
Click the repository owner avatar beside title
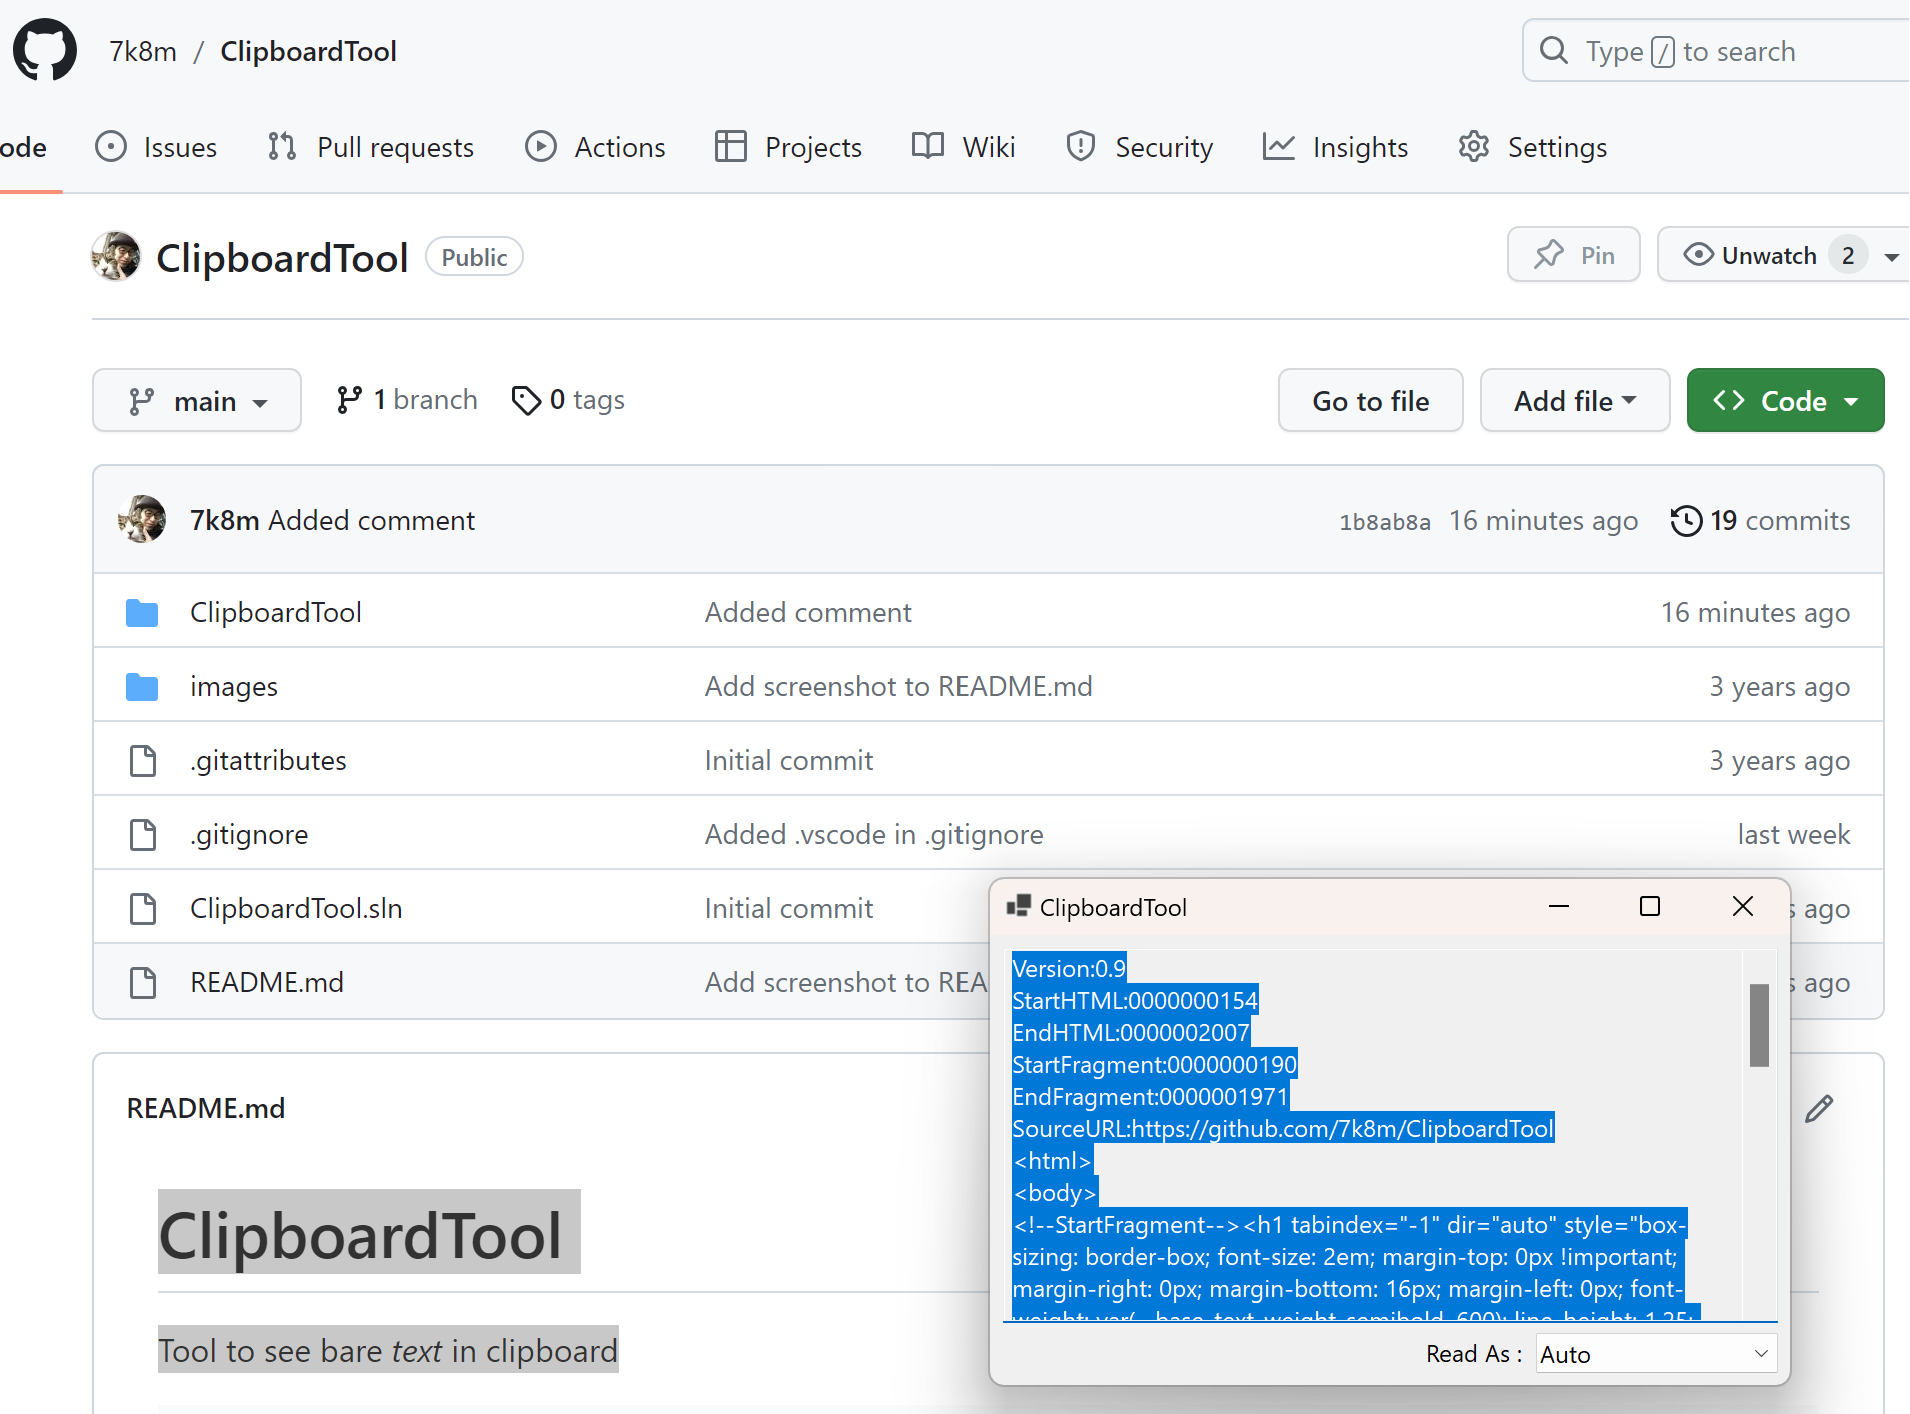pos(116,257)
